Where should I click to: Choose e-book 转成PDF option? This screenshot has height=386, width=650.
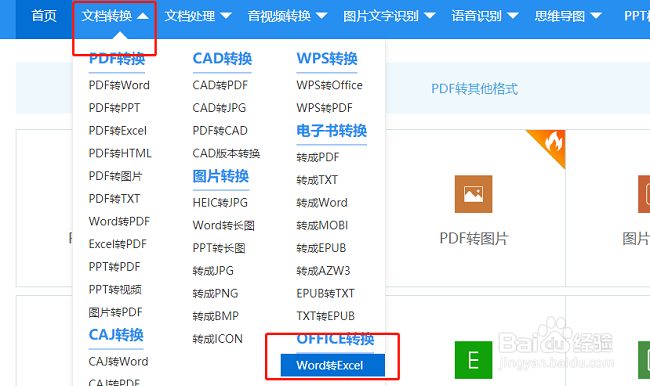coord(318,158)
